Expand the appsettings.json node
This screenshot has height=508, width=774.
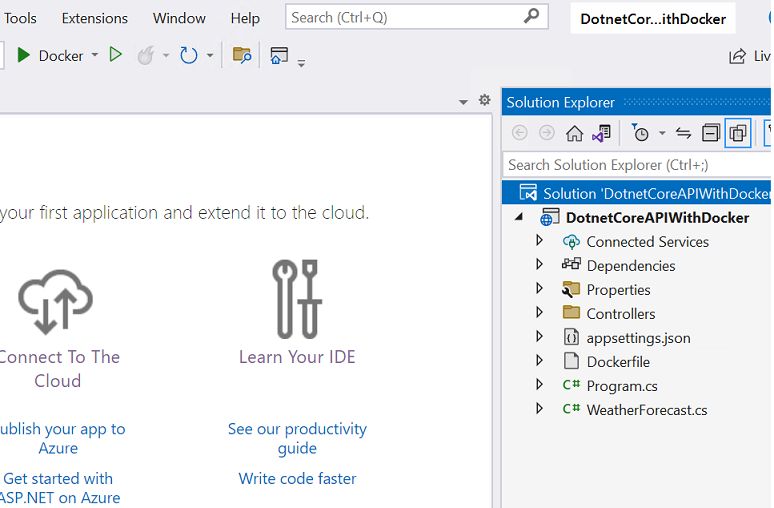pos(540,337)
